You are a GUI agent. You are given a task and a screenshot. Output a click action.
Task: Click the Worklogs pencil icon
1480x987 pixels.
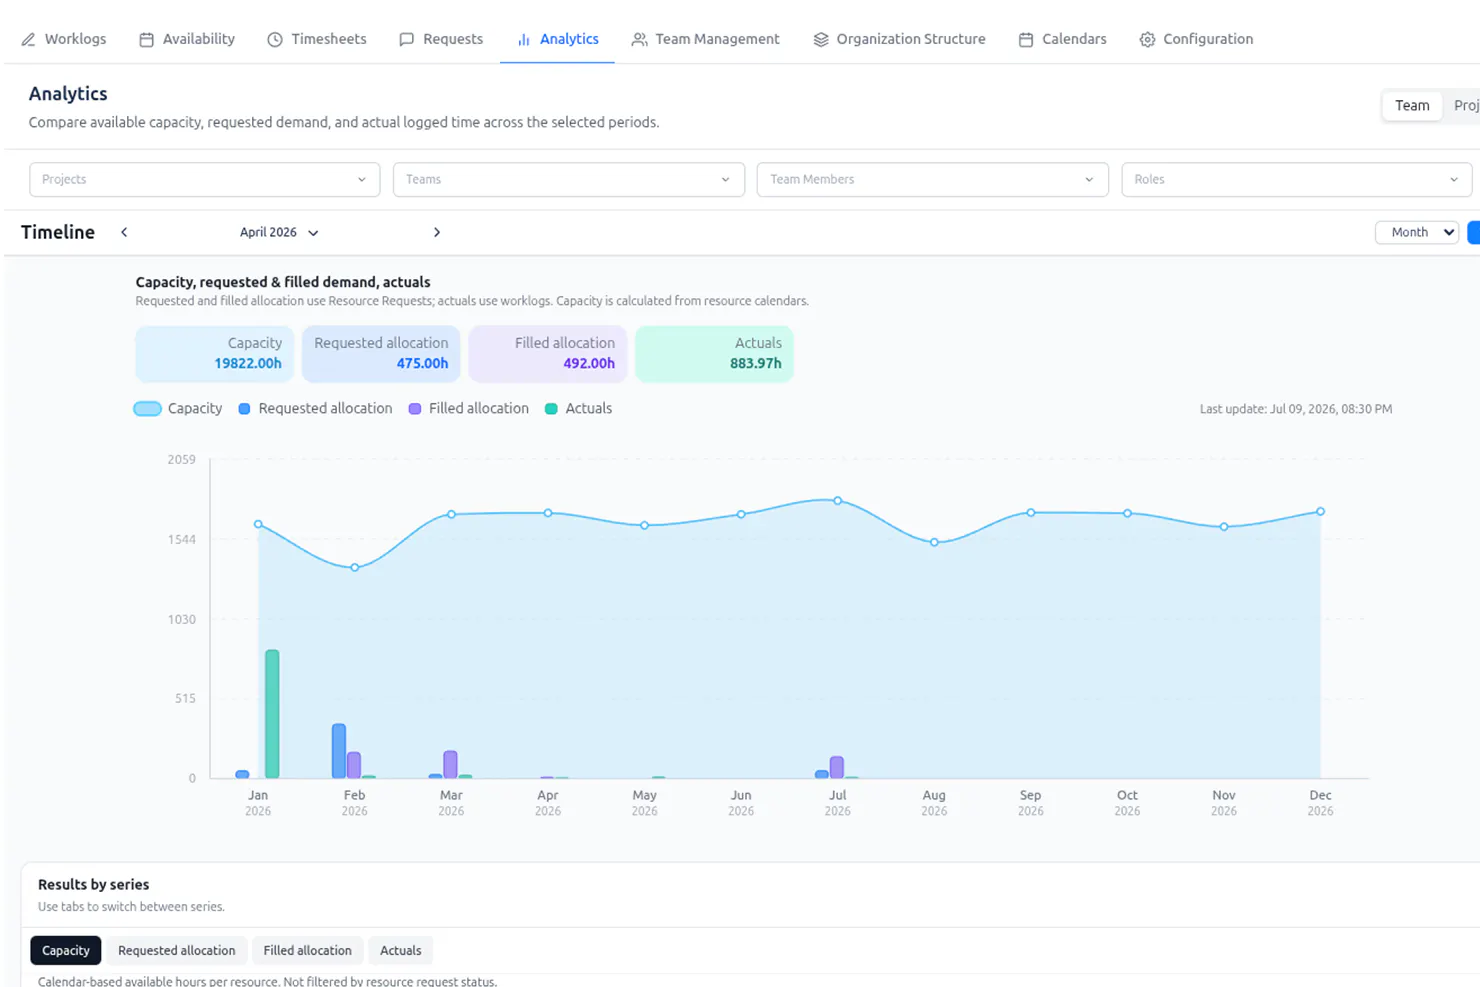(x=28, y=40)
